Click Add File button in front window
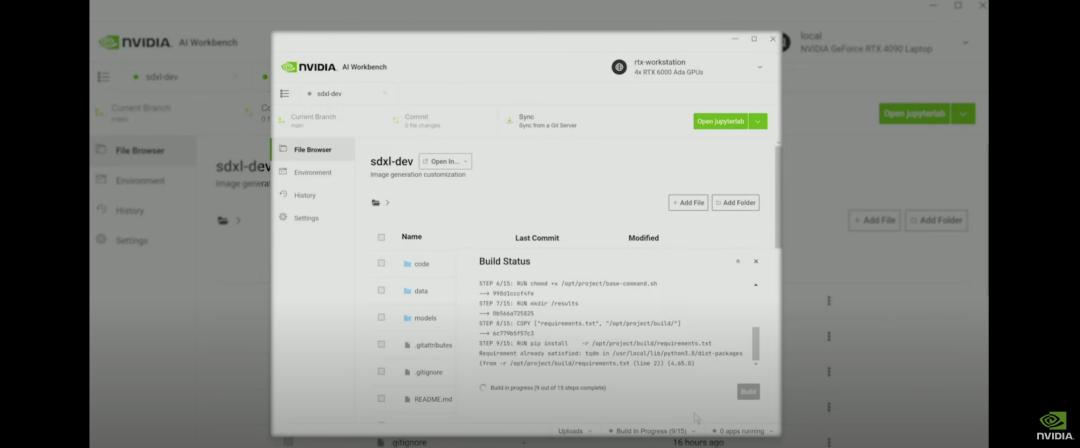This screenshot has height=448, width=1080. click(x=688, y=203)
